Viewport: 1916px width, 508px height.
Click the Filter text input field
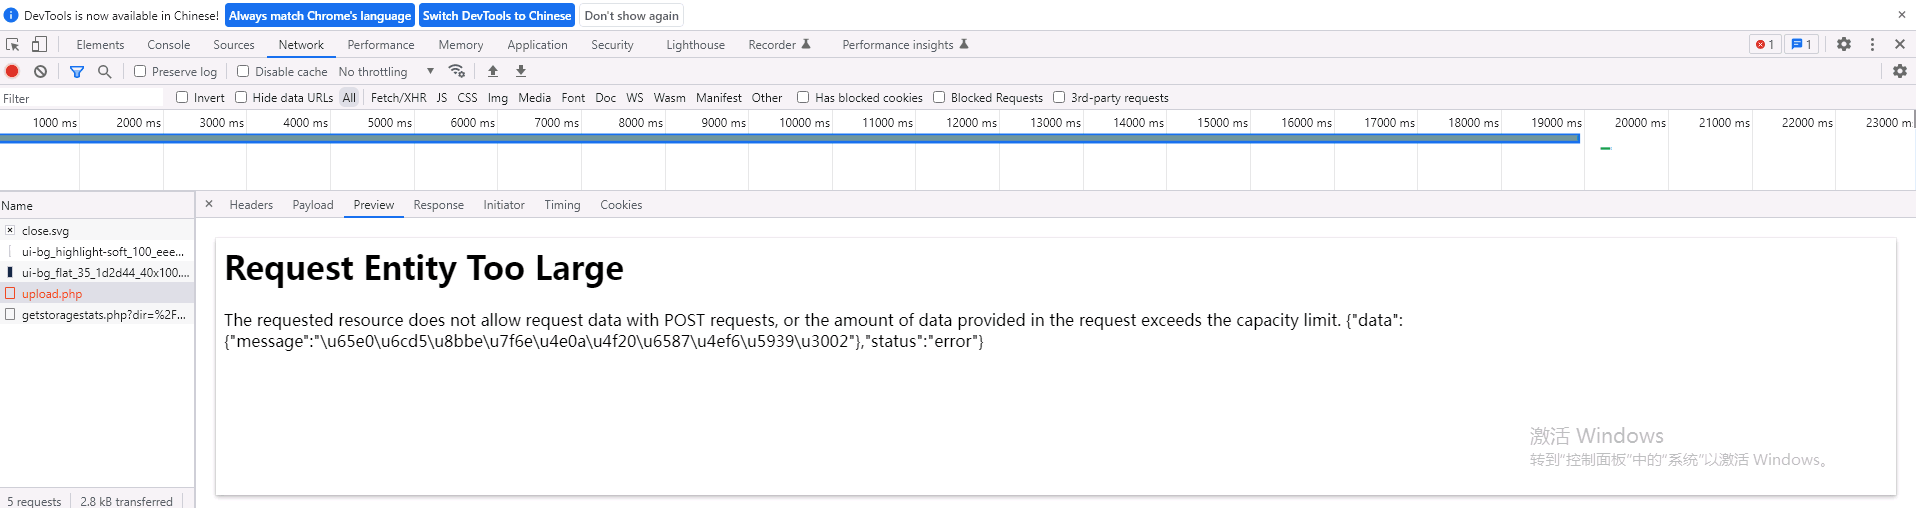coord(82,98)
